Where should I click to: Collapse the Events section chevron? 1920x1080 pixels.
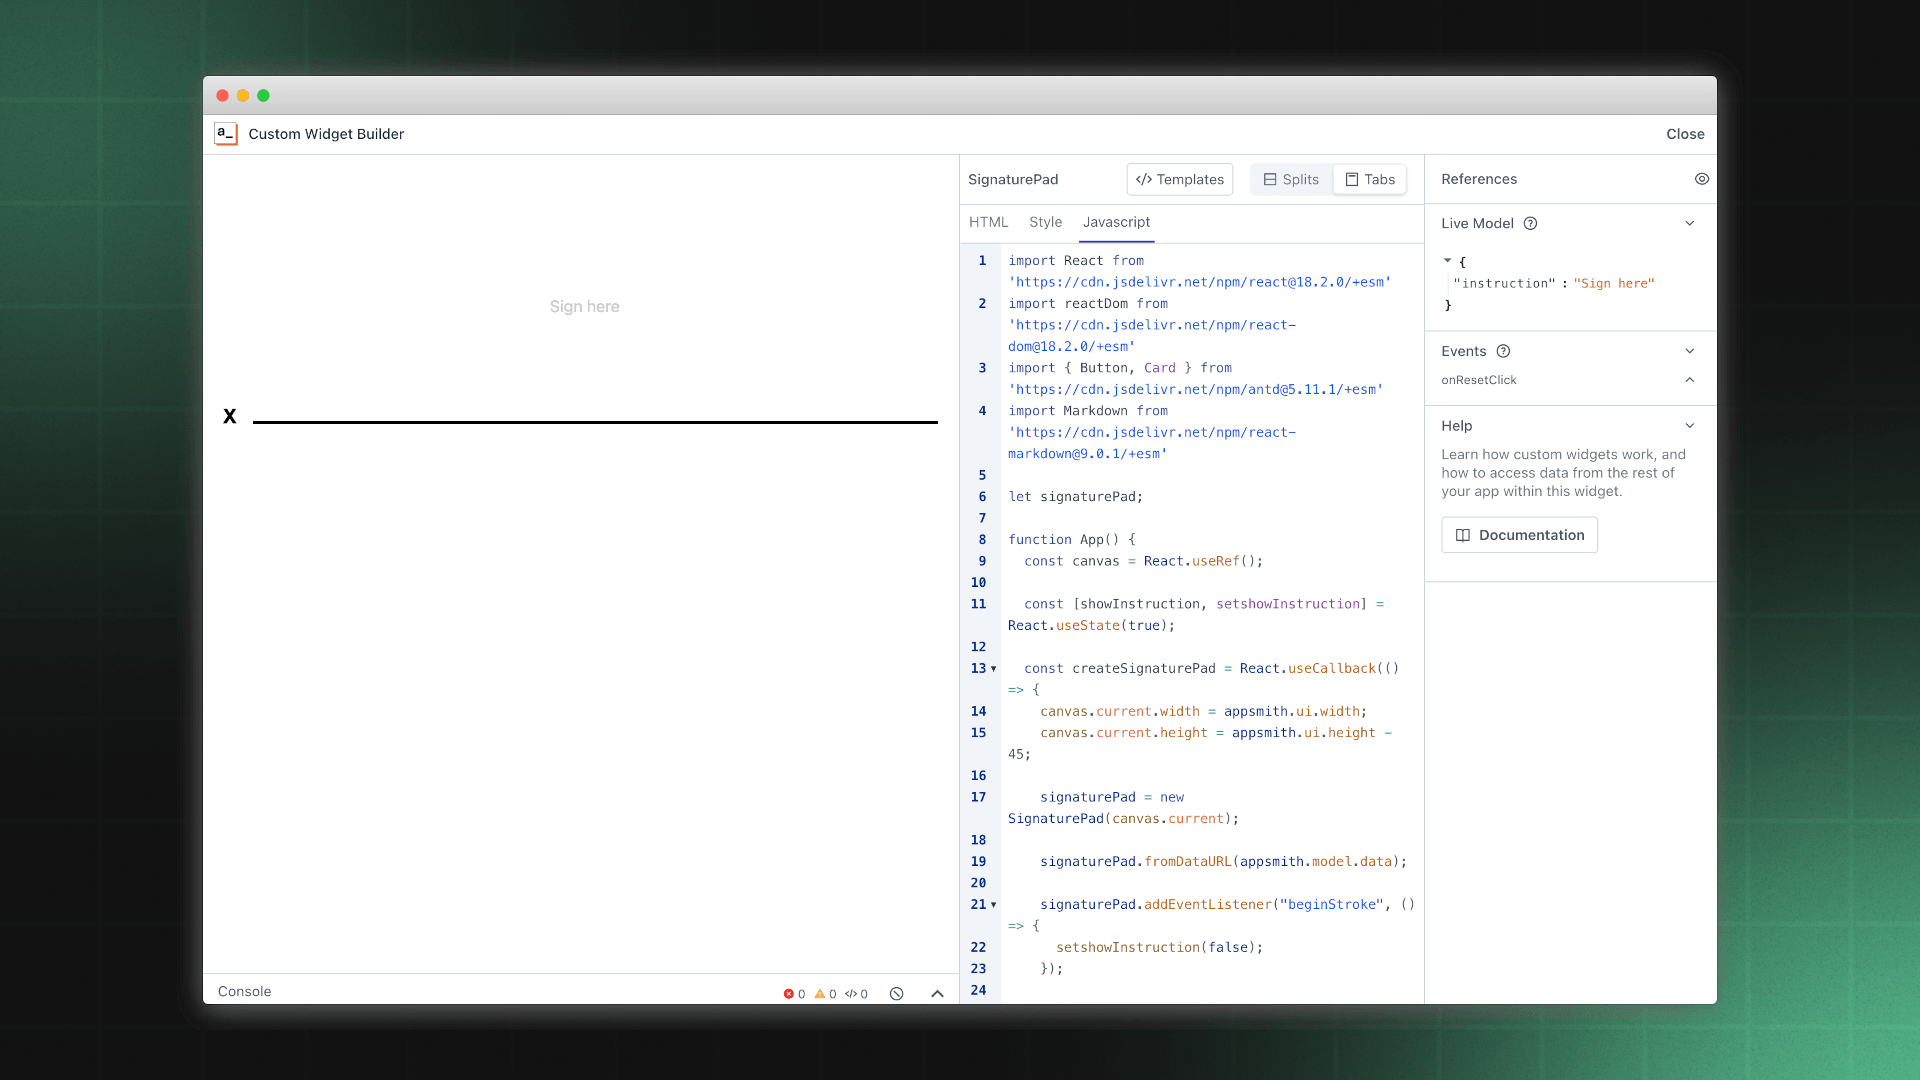(1690, 351)
